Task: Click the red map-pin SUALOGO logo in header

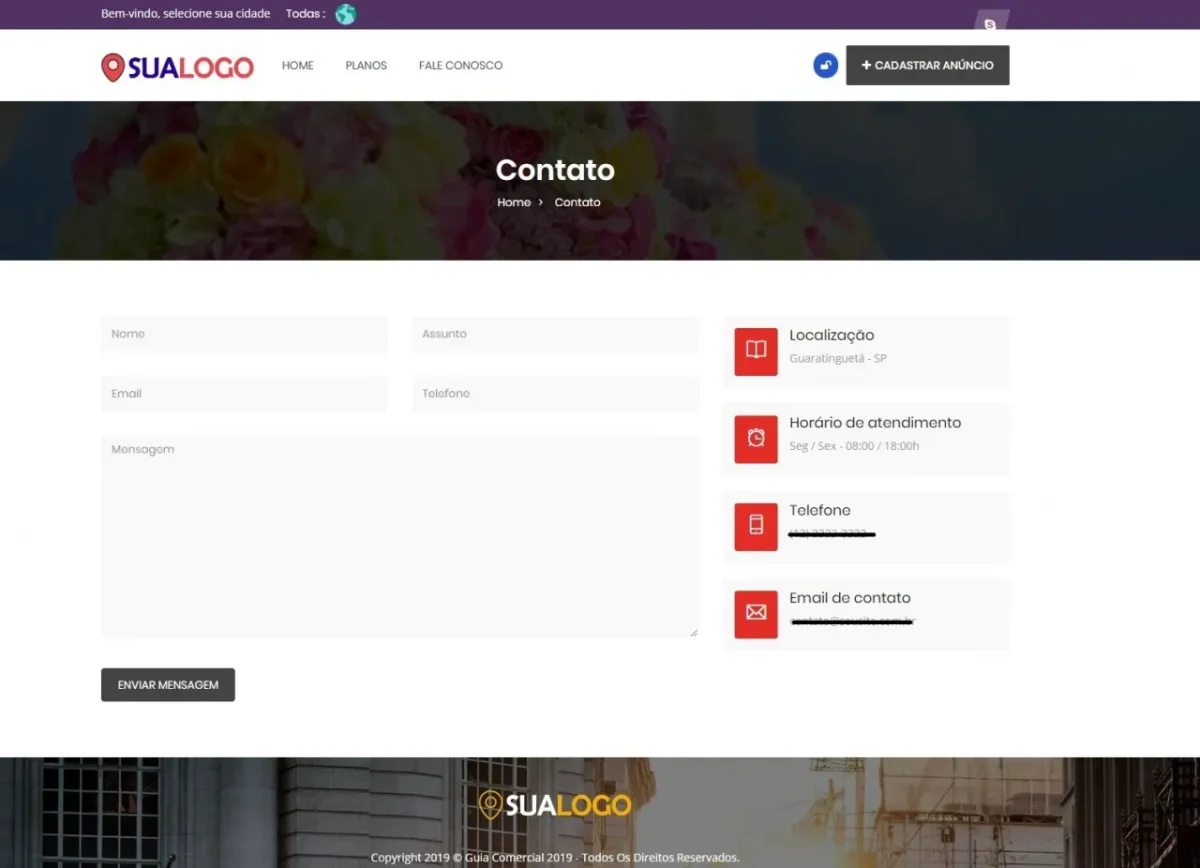Action: (x=177, y=66)
